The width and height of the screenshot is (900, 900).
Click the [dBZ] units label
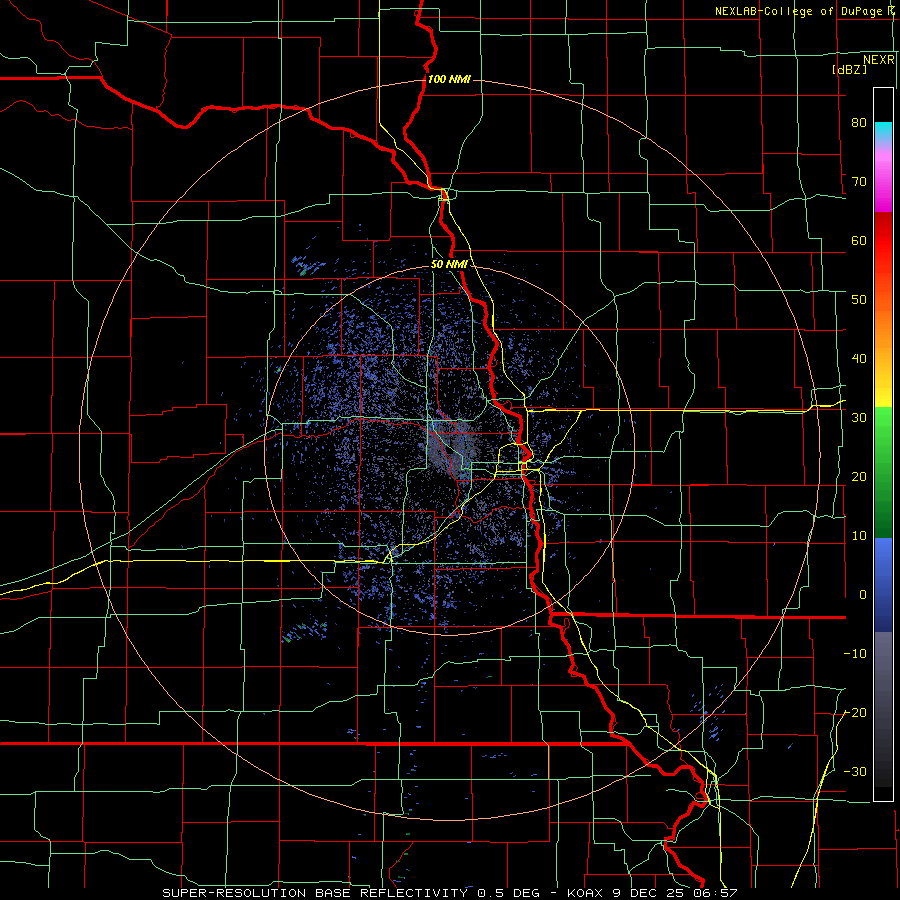[x=849, y=70]
